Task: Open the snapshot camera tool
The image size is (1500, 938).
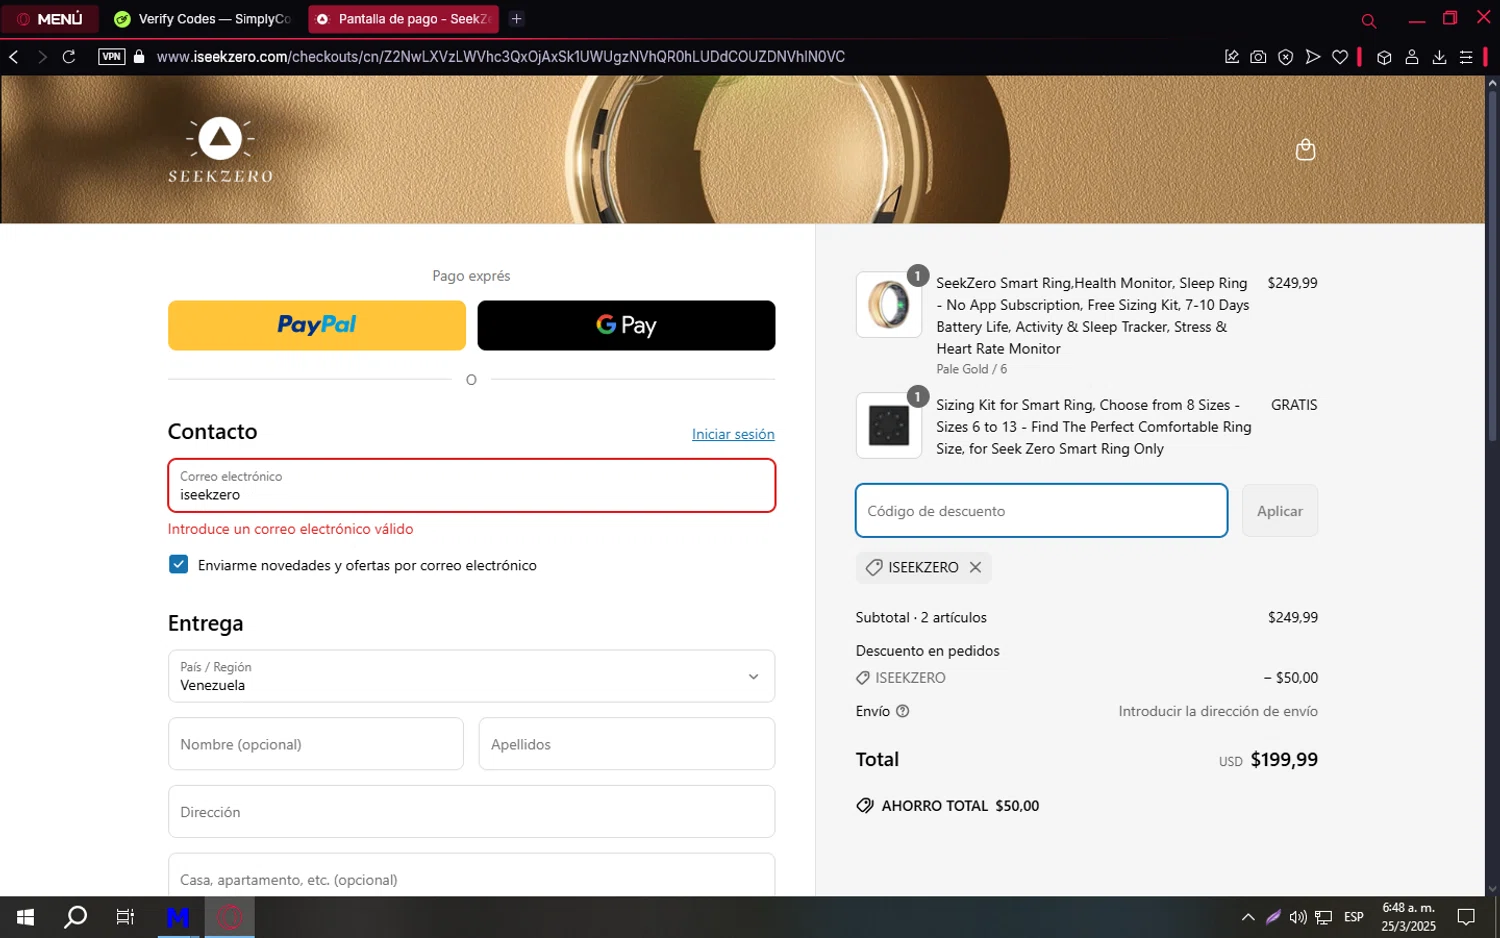Action: 1258,57
